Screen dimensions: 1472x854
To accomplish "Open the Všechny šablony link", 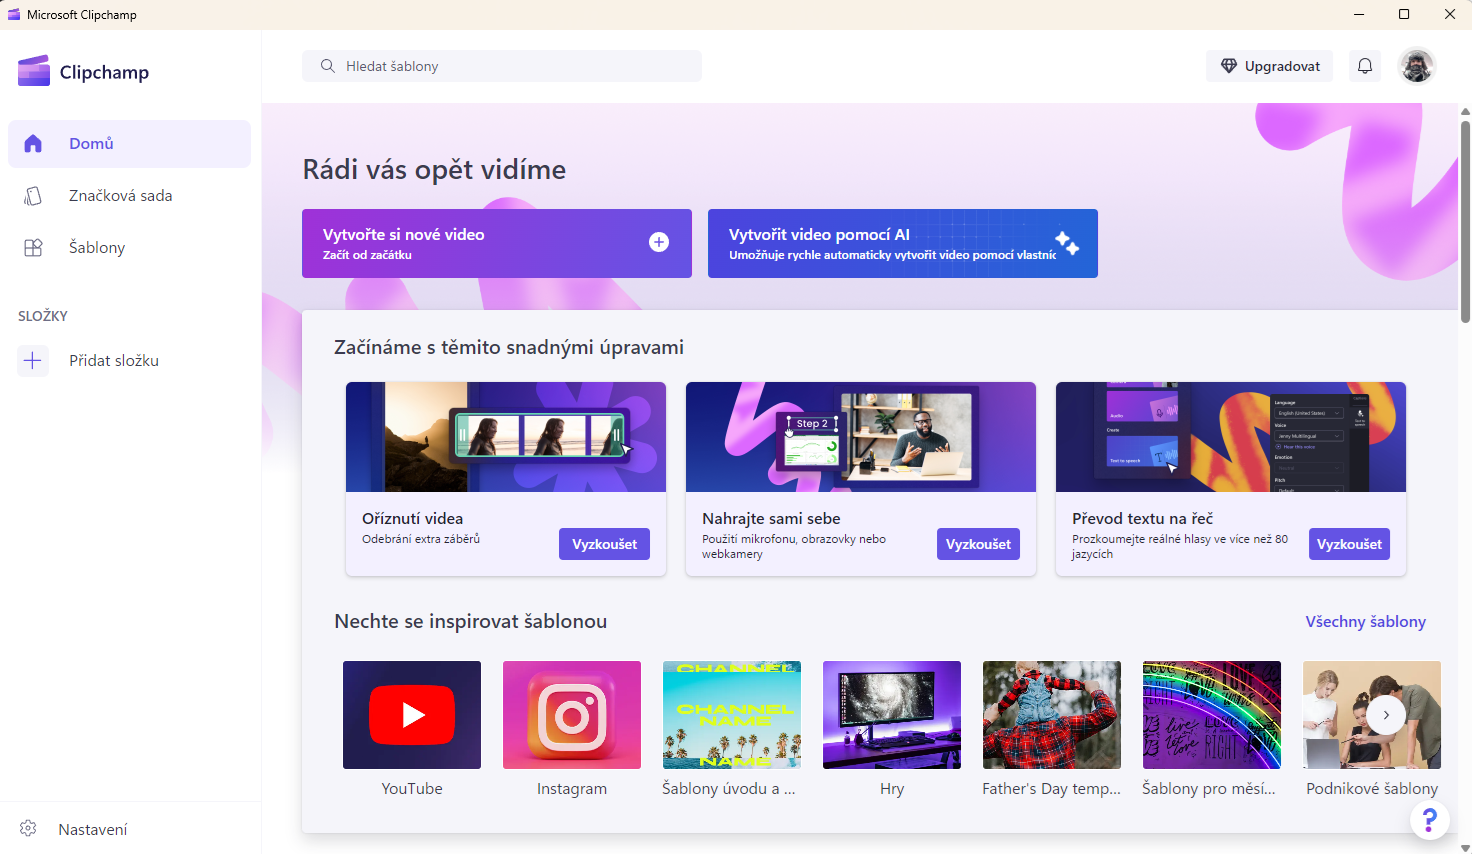I will click(1366, 622).
